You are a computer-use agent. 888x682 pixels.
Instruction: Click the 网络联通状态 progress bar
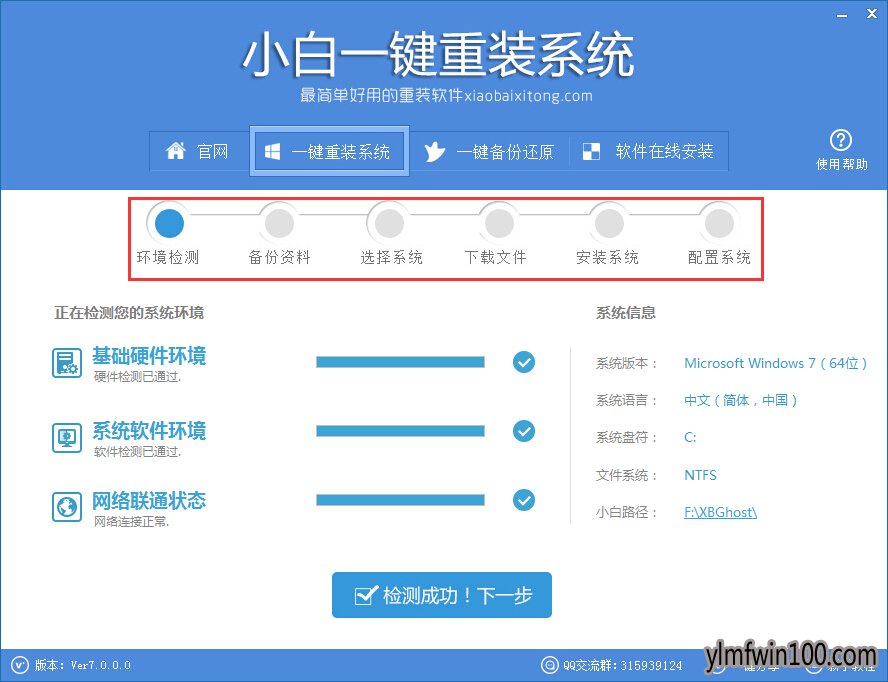400,500
